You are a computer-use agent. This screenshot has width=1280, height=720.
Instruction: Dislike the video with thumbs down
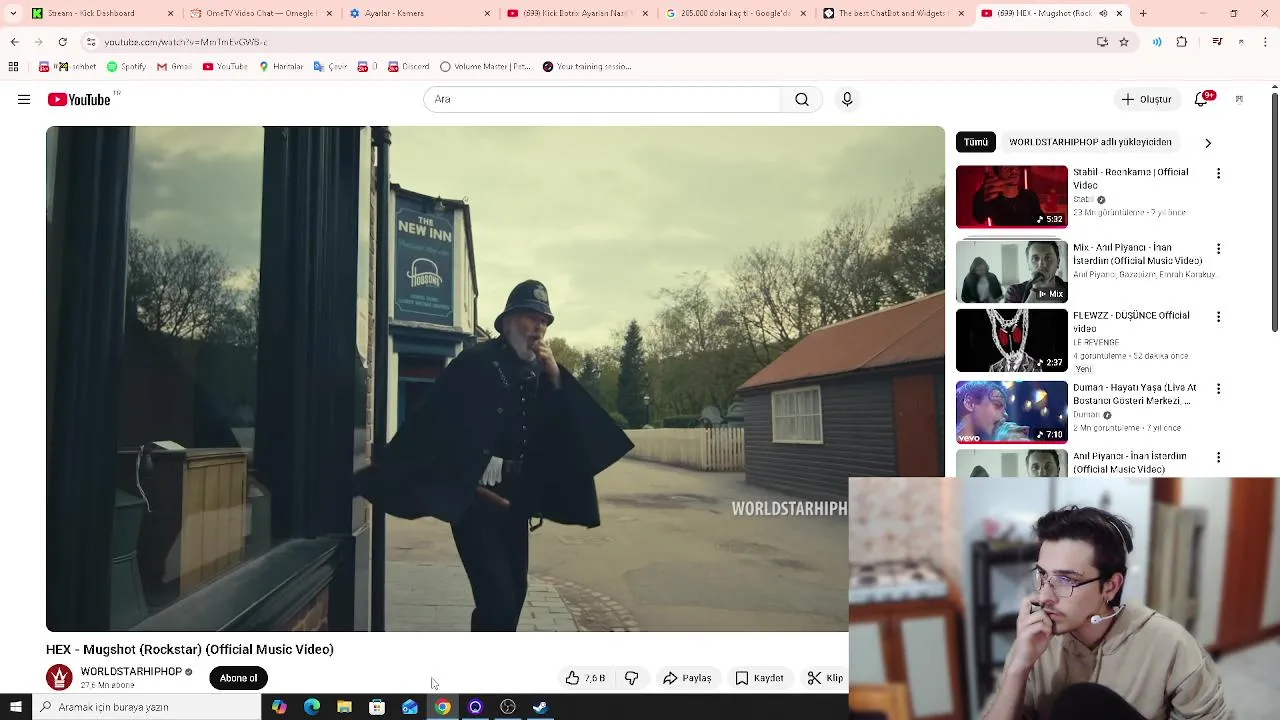click(x=631, y=678)
